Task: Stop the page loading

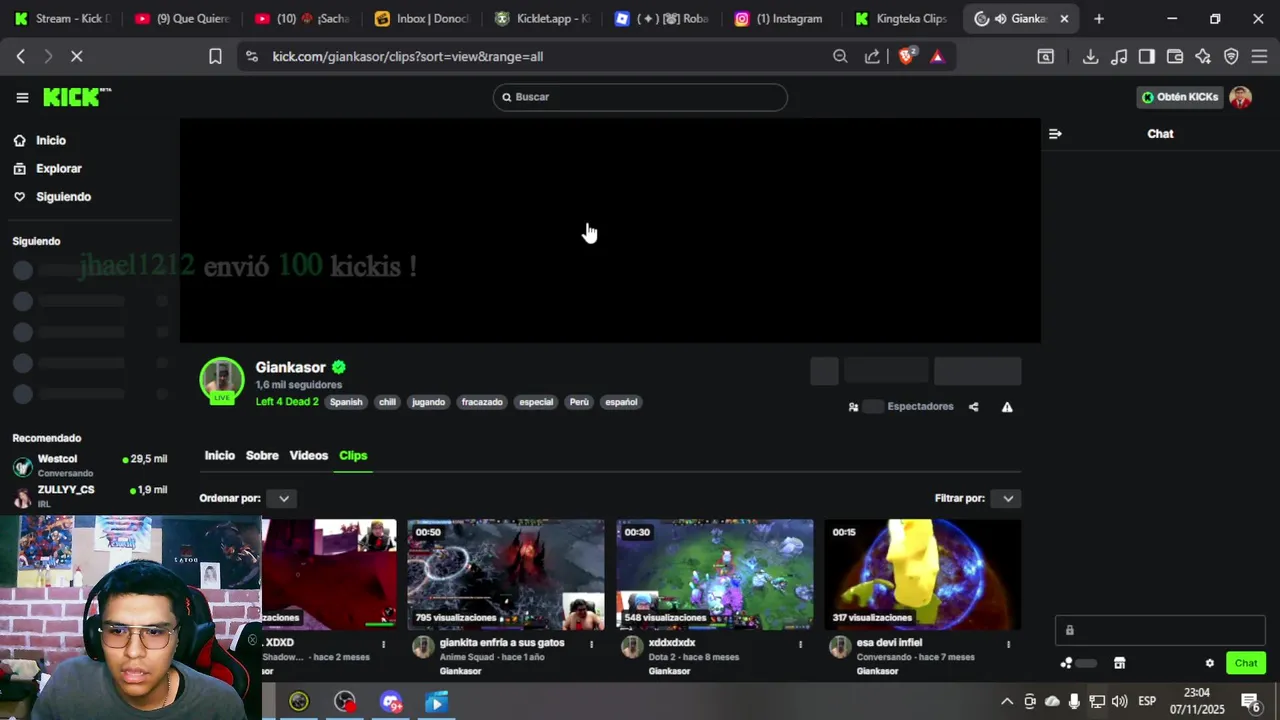Action: pyautogui.click(x=76, y=57)
